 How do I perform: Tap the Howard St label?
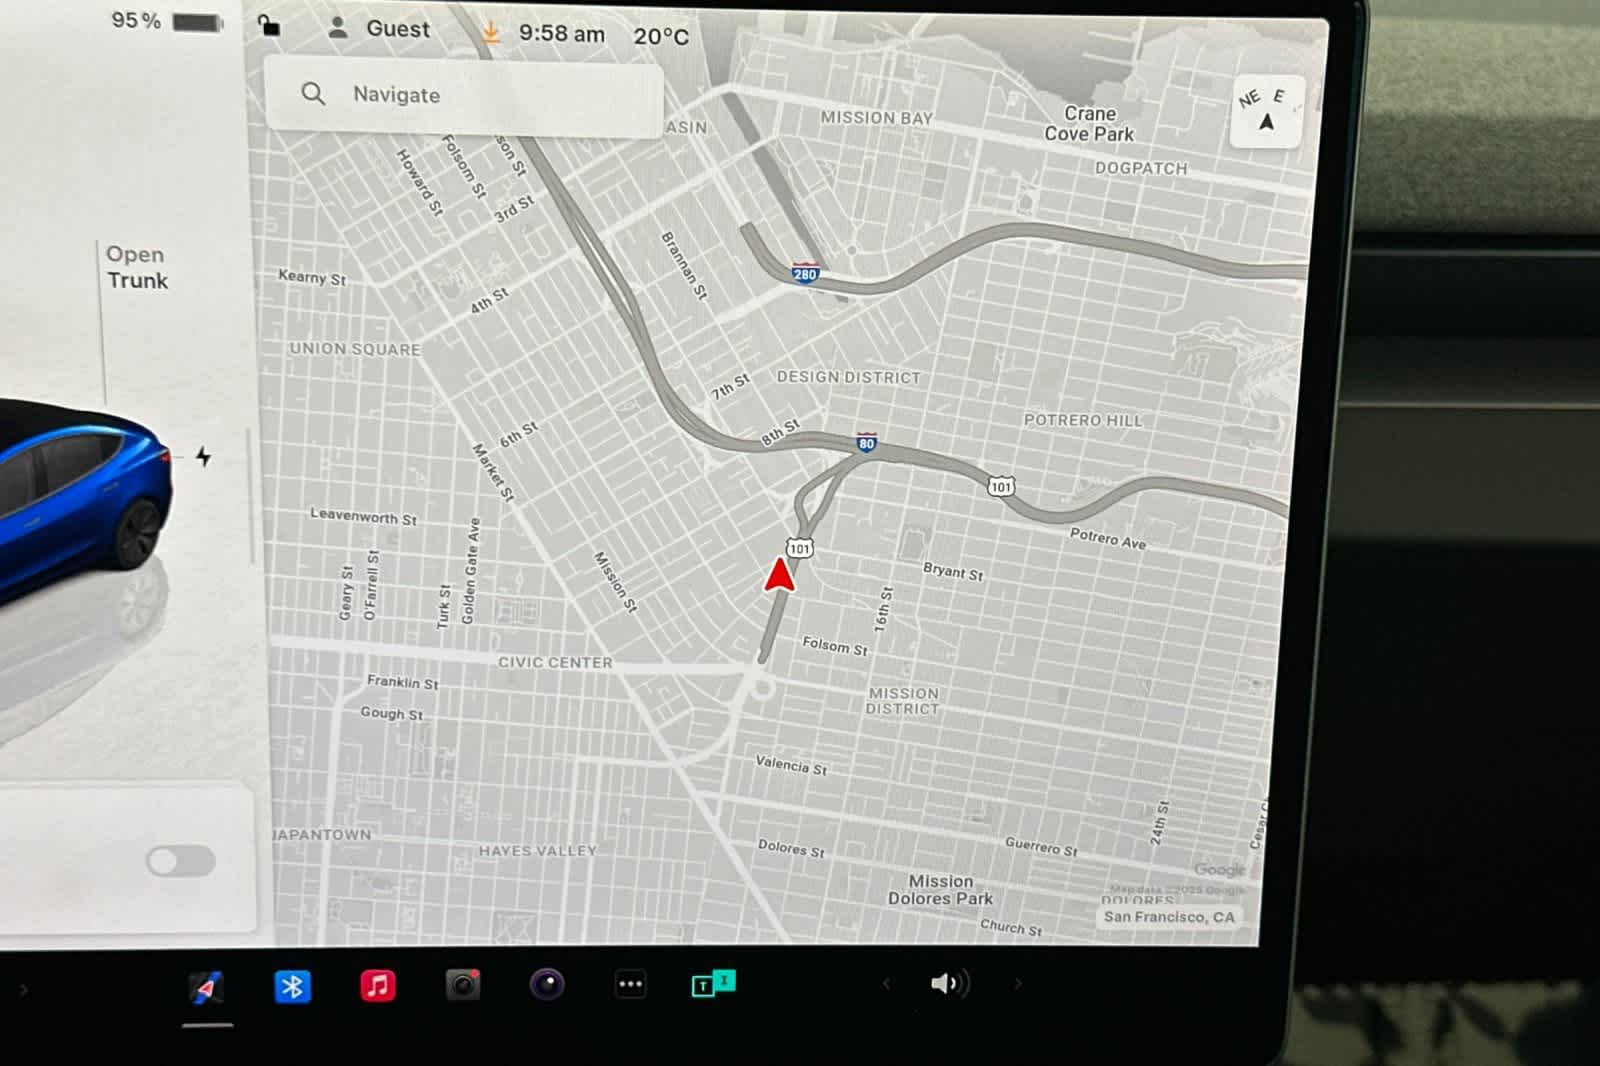click(420, 182)
